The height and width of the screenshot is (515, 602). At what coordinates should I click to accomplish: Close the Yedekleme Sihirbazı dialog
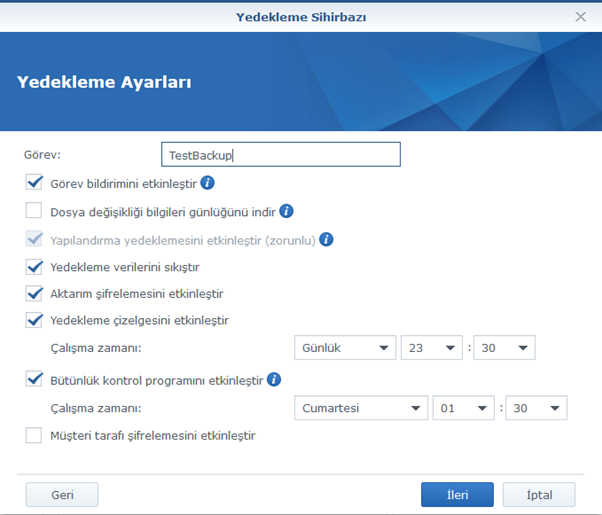click(580, 17)
